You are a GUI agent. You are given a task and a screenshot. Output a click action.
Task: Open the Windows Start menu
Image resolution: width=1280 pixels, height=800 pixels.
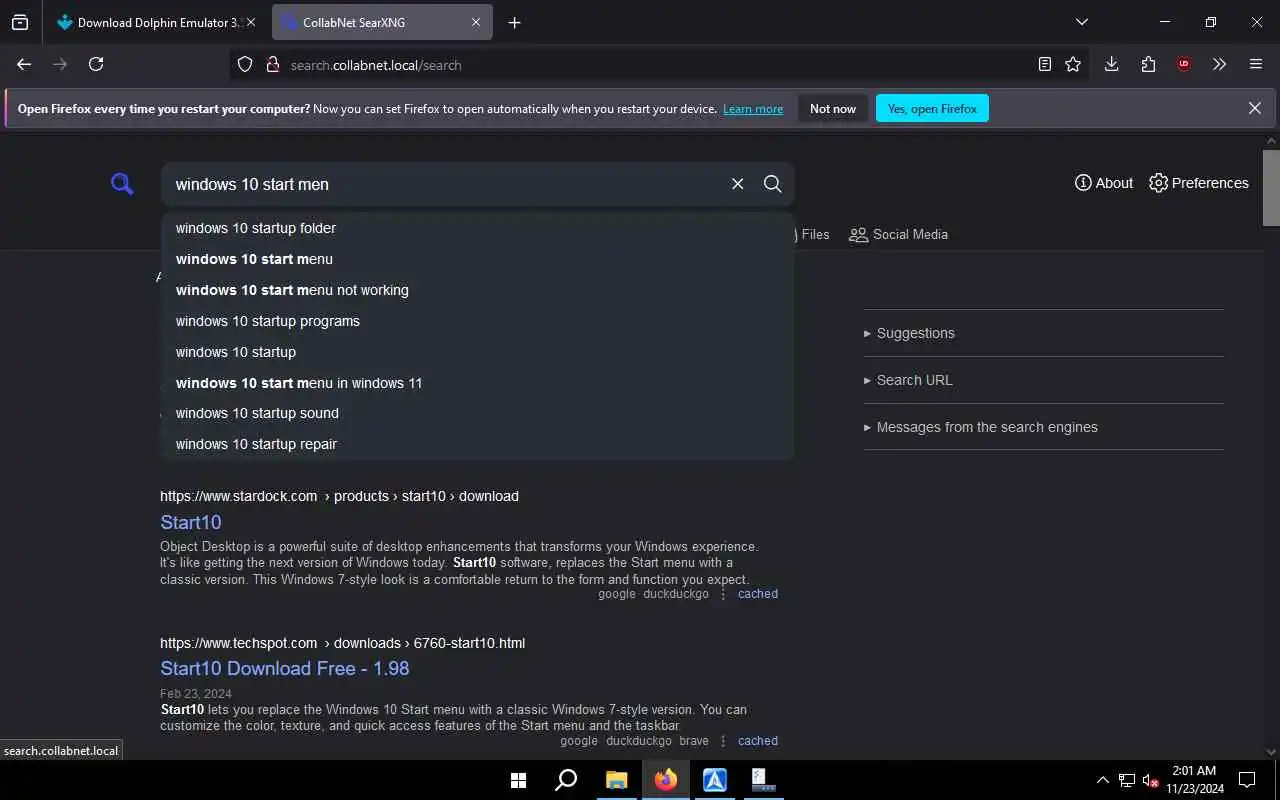tap(518, 780)
